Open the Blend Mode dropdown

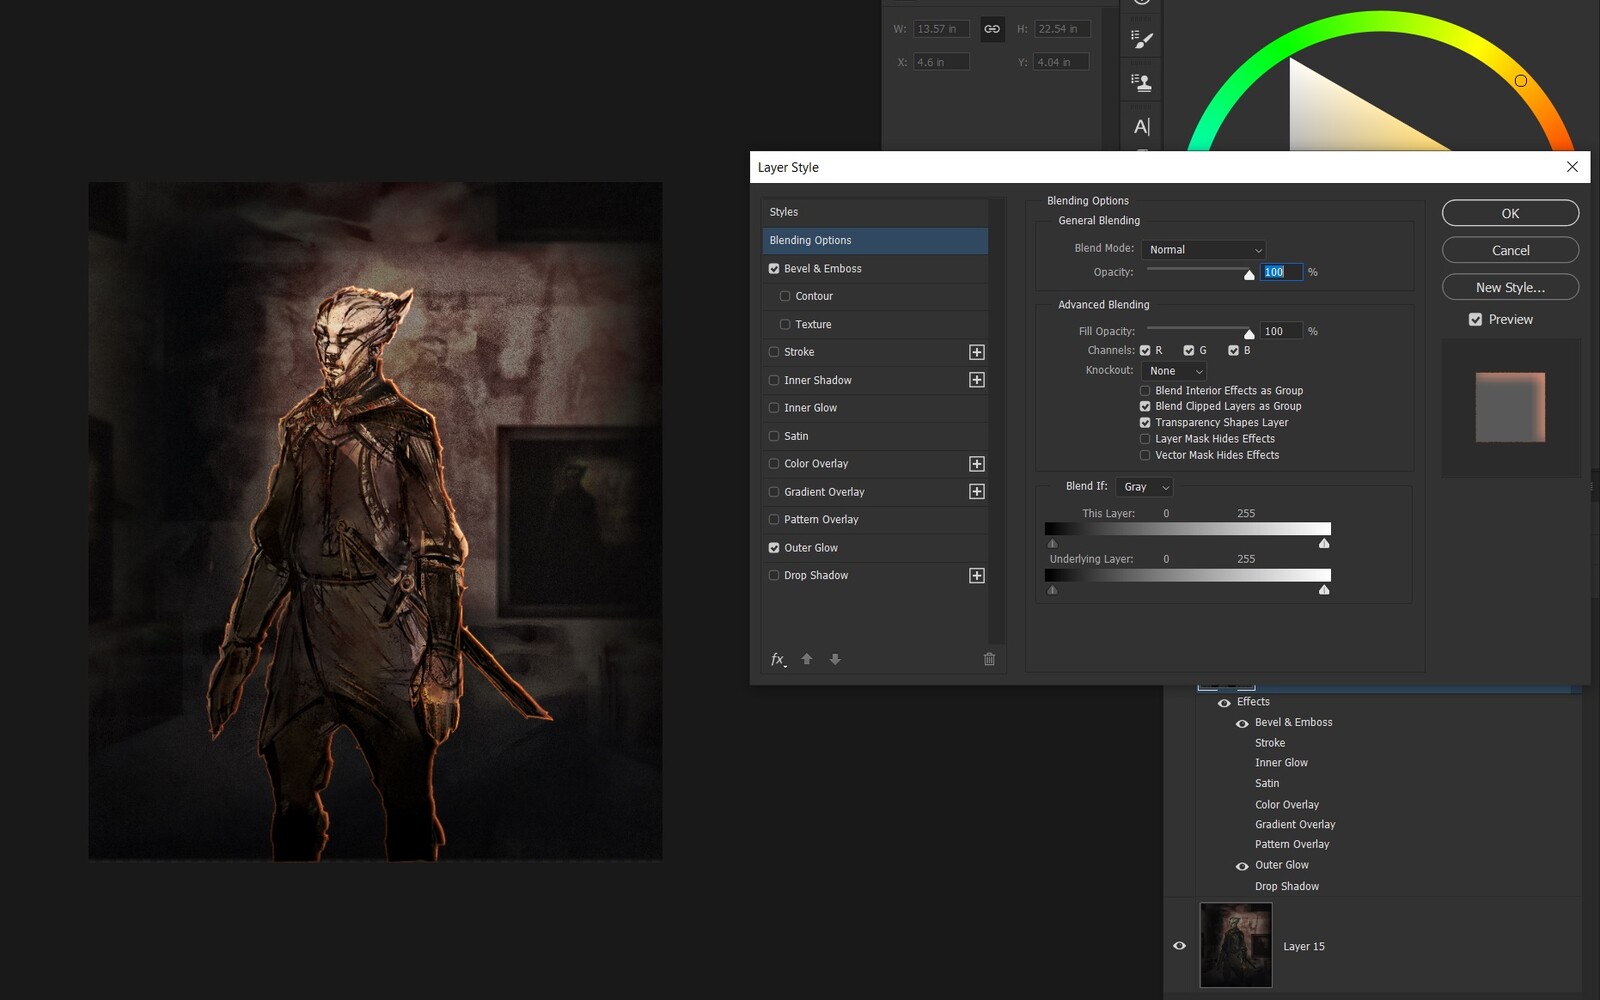coord(1205,250)
